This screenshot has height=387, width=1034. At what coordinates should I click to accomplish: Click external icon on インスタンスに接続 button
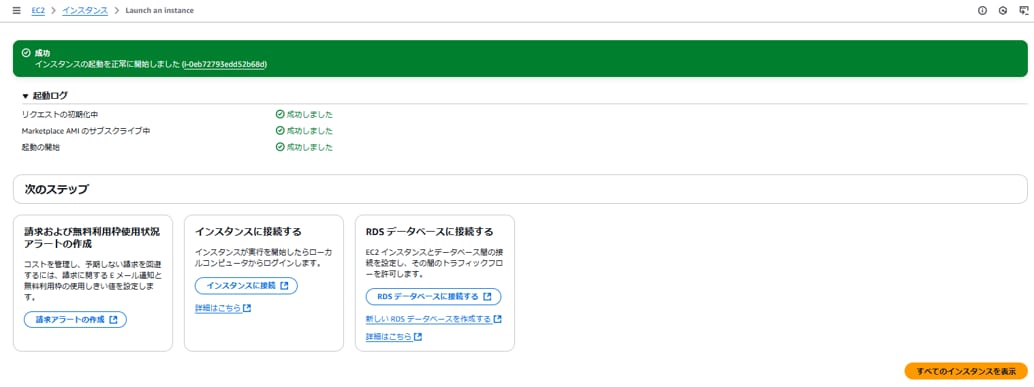click(x=284, y=286)
